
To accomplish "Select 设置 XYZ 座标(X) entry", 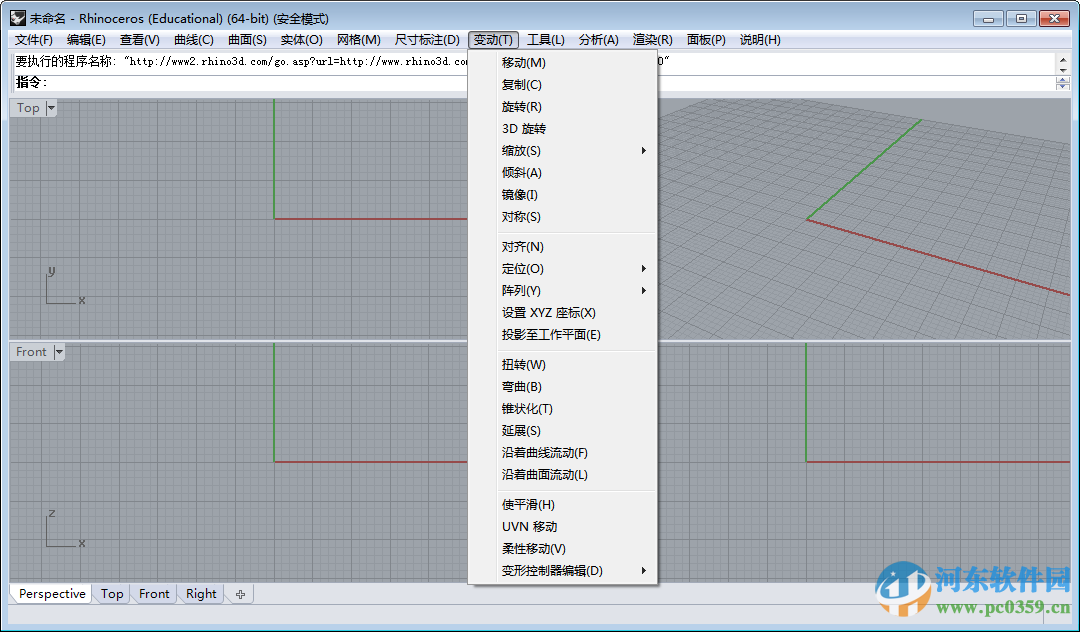I will pyautogui.click(x=563, y=313).
